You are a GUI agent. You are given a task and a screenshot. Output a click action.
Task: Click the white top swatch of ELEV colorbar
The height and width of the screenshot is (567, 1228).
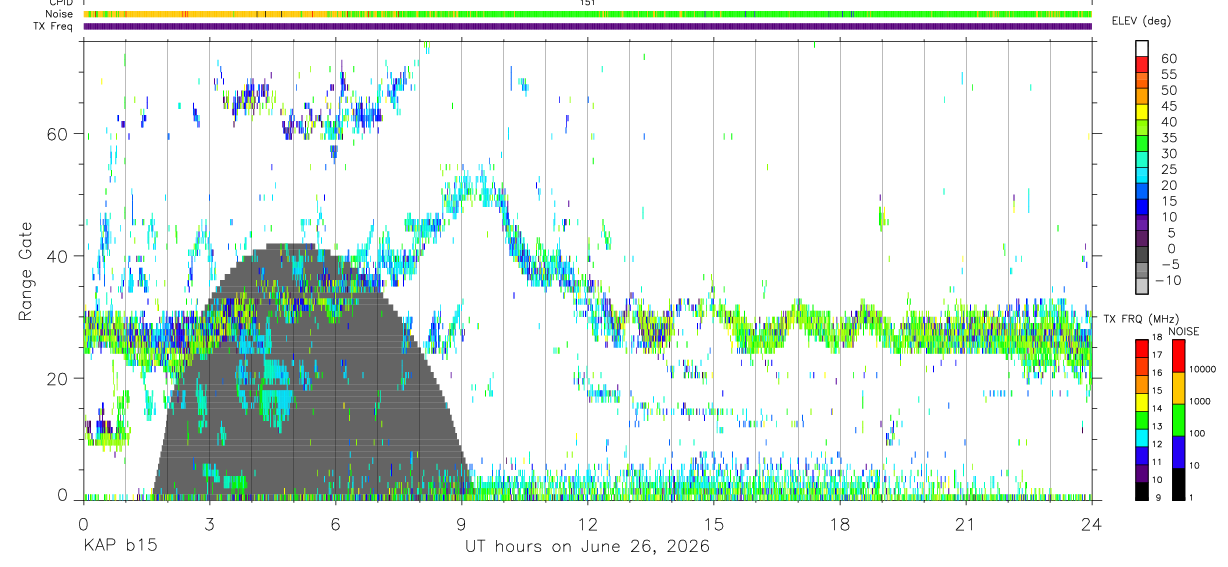tap(1143, 46)
